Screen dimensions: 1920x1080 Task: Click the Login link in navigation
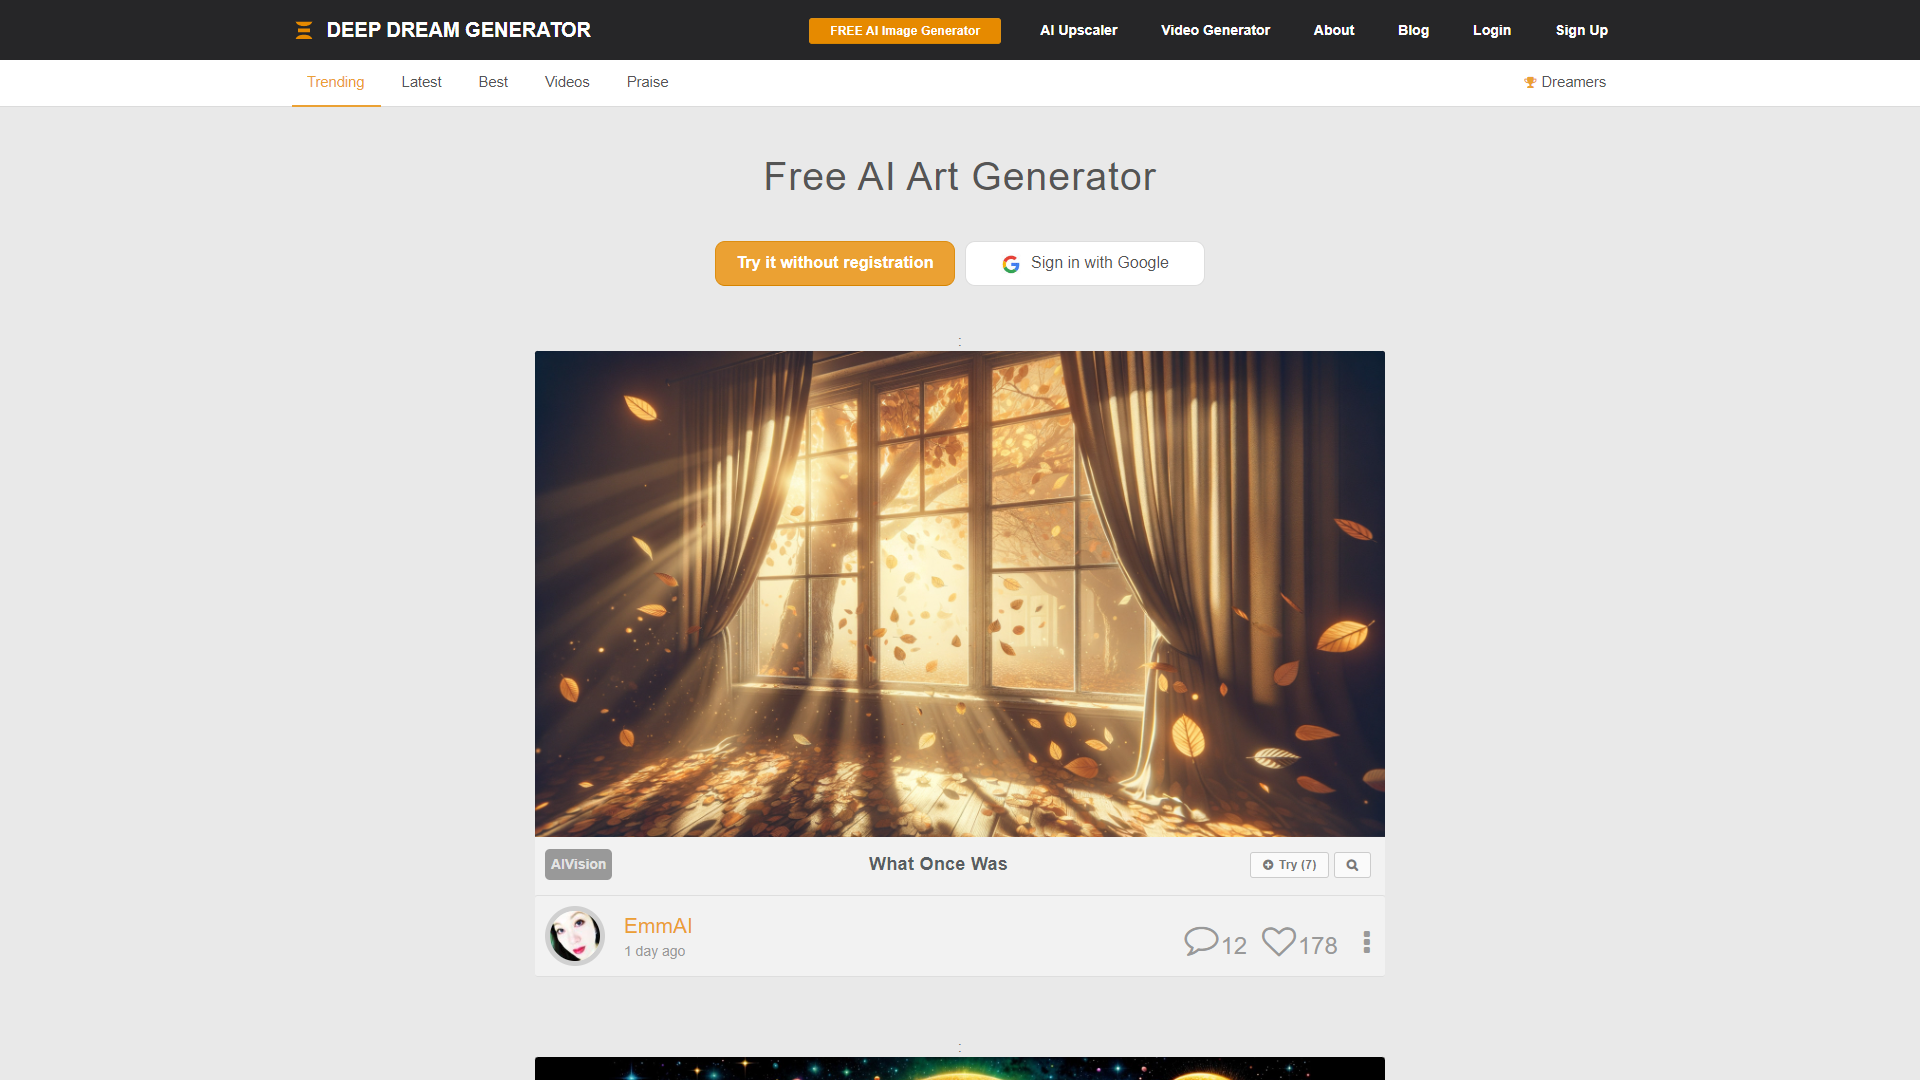[1491, 29]
